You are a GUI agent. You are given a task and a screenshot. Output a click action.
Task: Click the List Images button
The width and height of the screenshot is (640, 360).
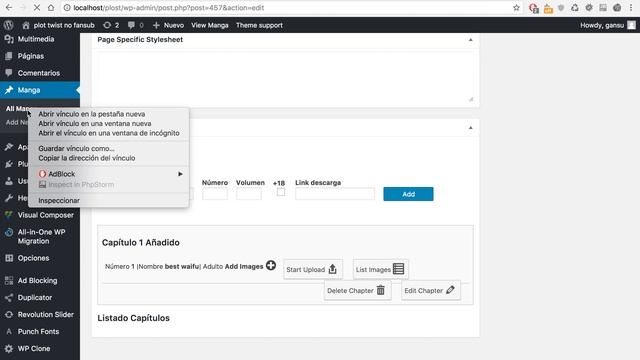coord(380,269)
